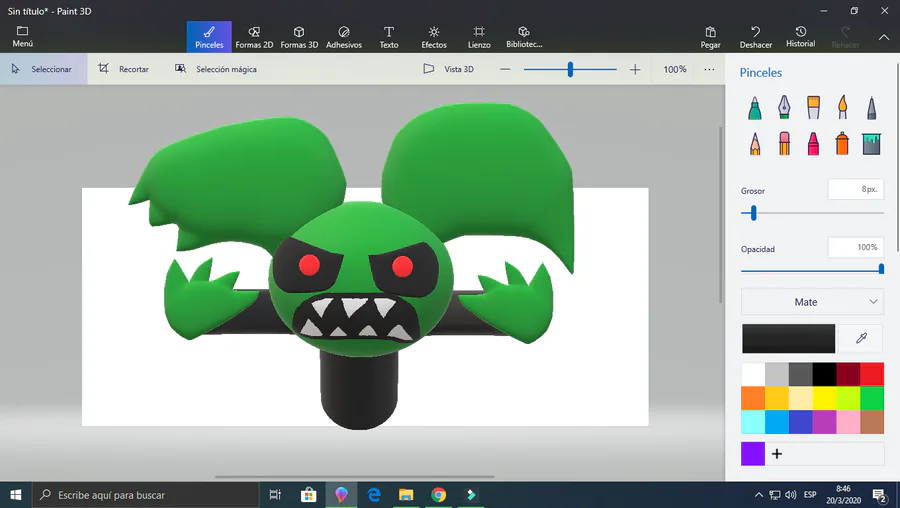900x508 pixels.
Task: Open File Explorer from taskbar
Action: click(x=406, y=495)
